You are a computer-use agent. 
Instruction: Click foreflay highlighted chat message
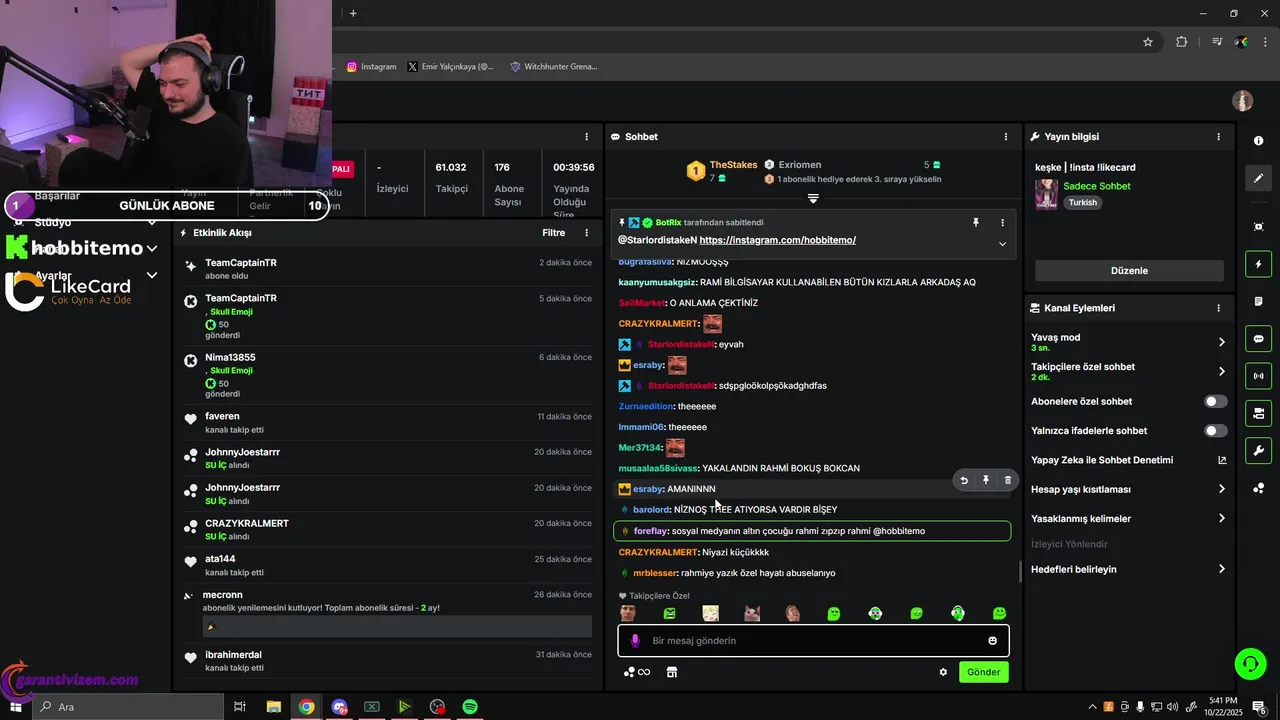point(812,531)
